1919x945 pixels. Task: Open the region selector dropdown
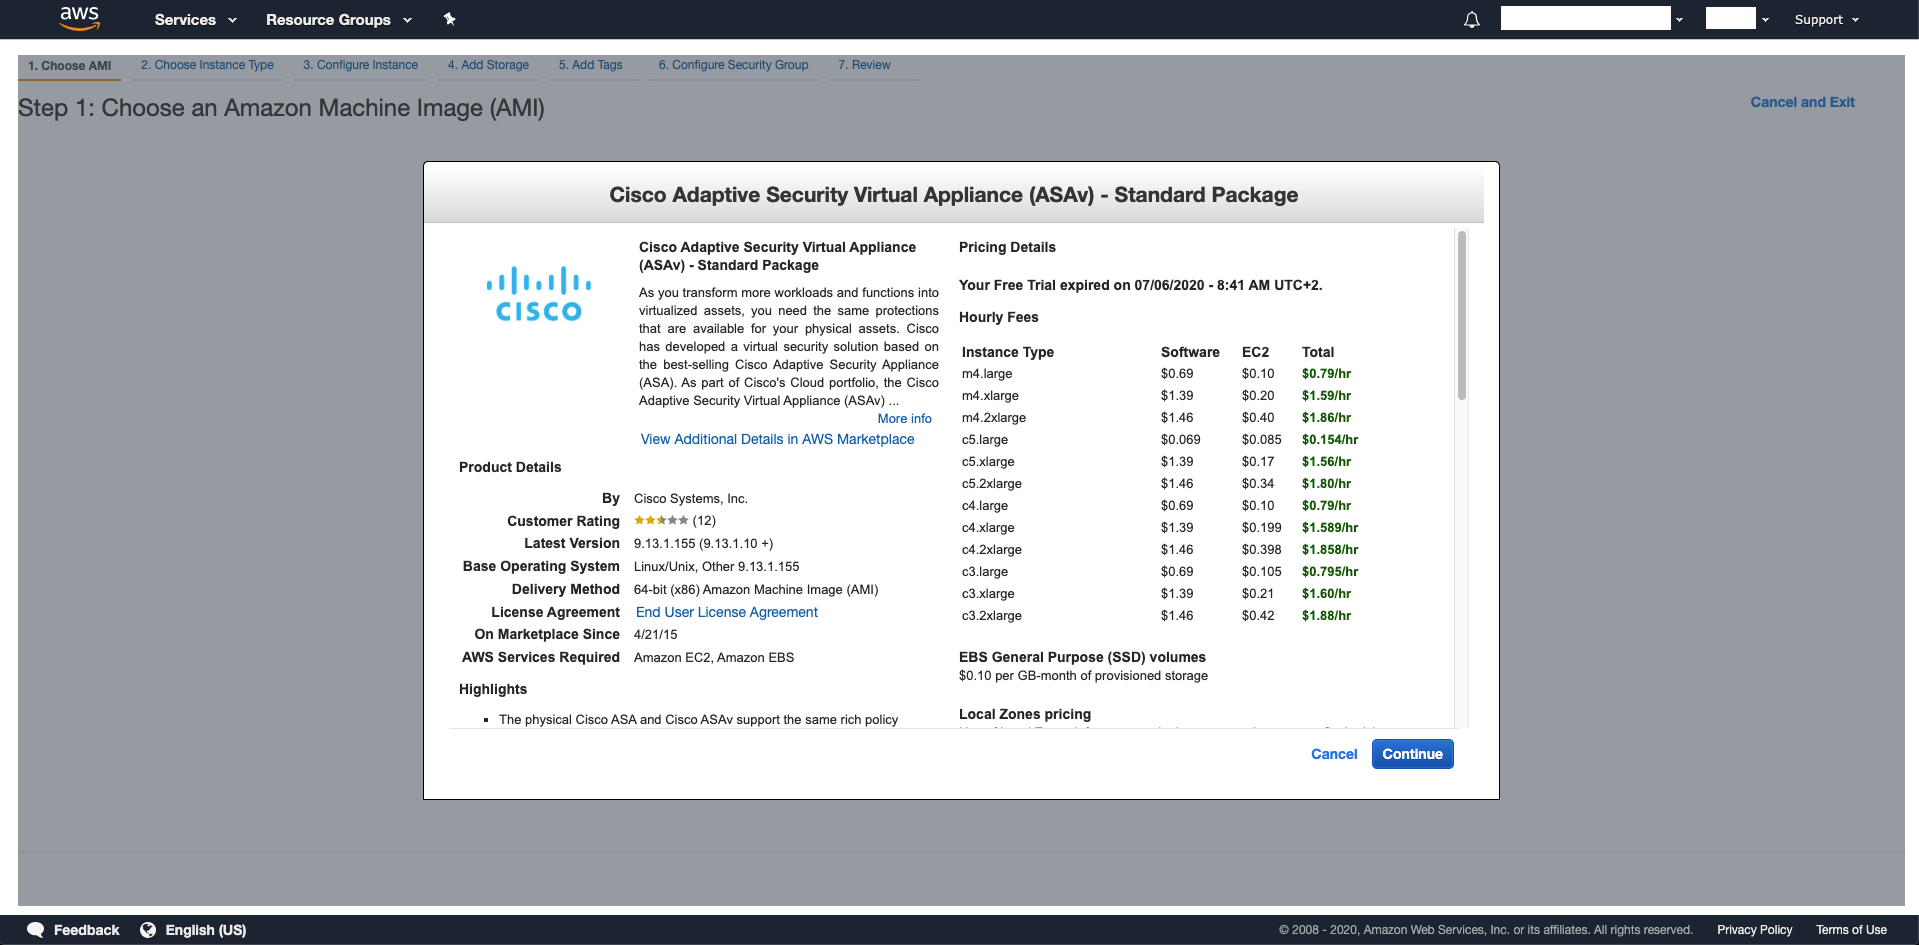tap(1737, 19)
